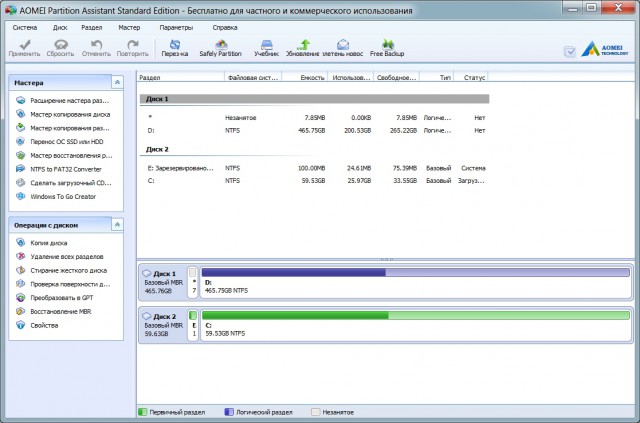The image size is (640, 423).
Task: Launch Расширение мастера раздела wizard
Action: click(63, 100)
